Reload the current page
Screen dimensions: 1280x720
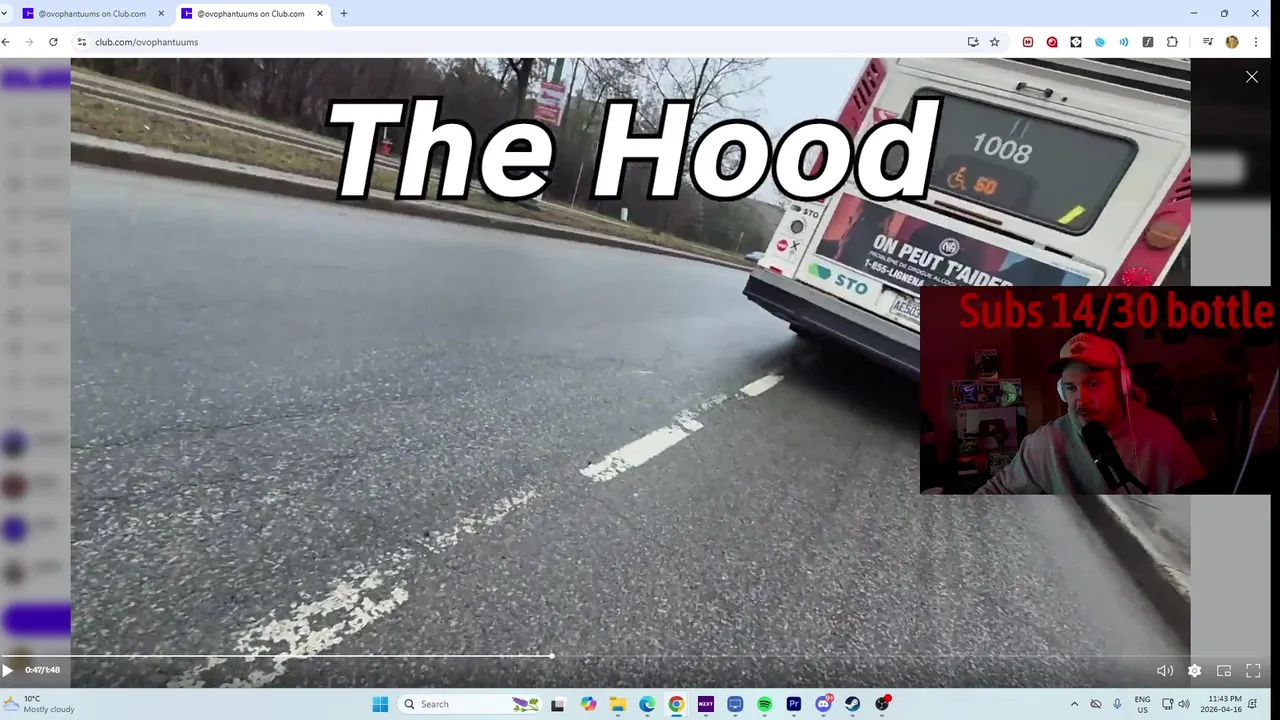pos(53,42)
